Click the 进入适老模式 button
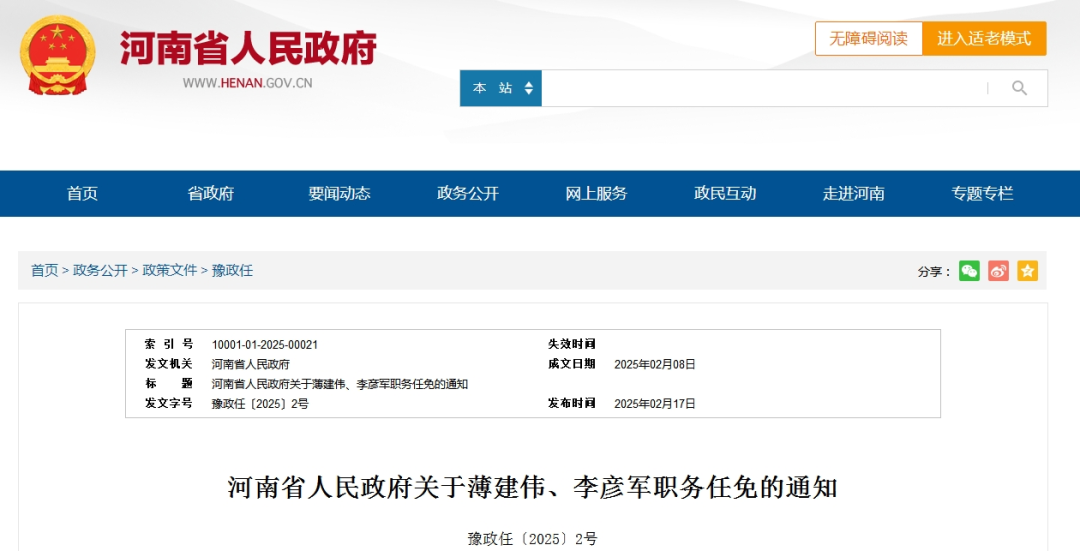The height and width of the screenshot is (551, 1080). pyautogui.click(x=984, y=39)
